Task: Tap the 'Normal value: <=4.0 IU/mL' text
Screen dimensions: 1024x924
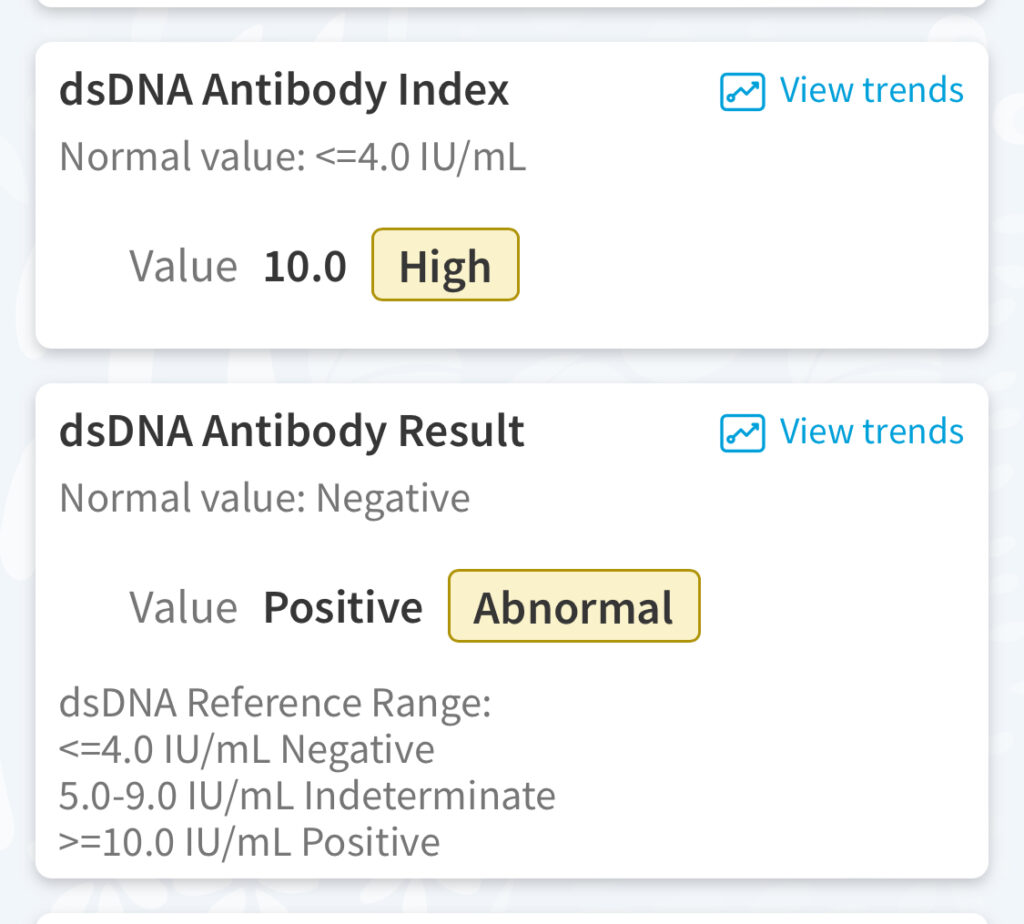Action: tap(292, 157)
